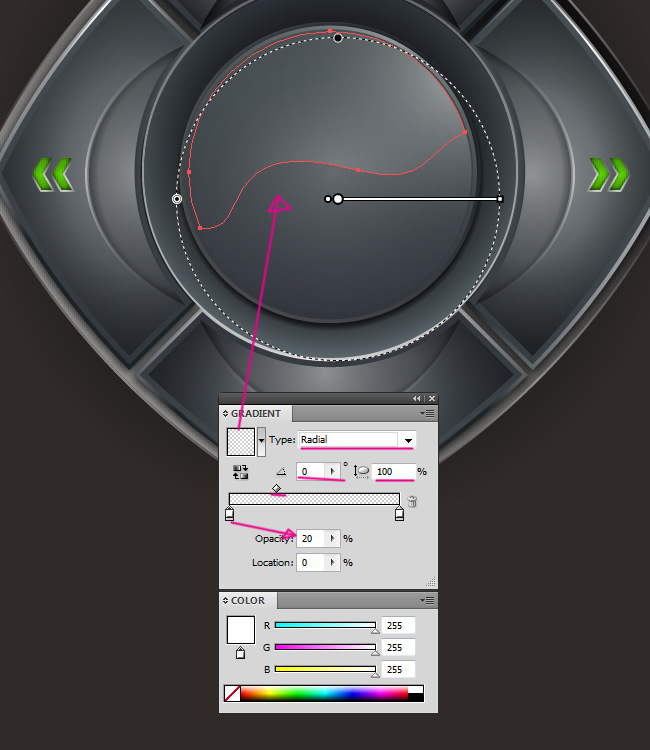Click the black swatch in the spectrum bar

(416, 697)
